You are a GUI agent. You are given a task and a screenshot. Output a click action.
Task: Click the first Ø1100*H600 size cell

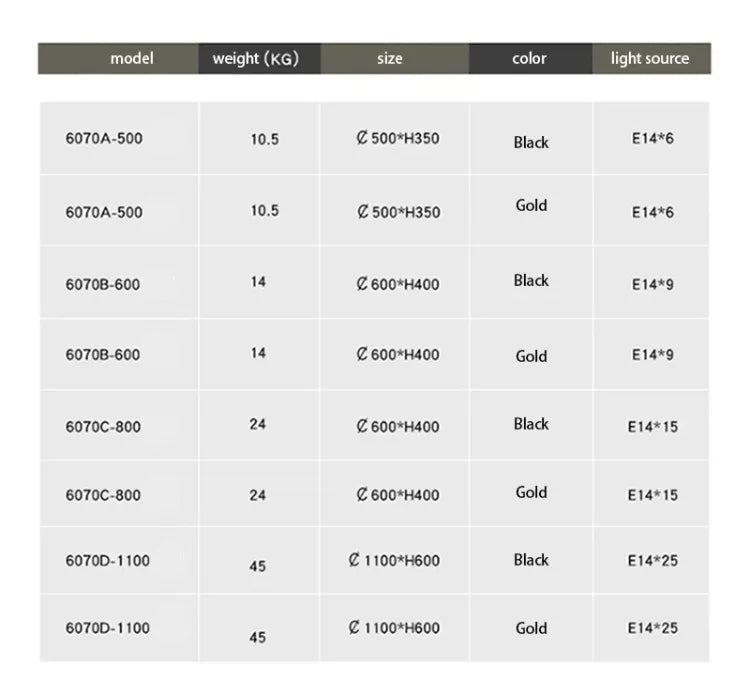(x=394, y=560)
